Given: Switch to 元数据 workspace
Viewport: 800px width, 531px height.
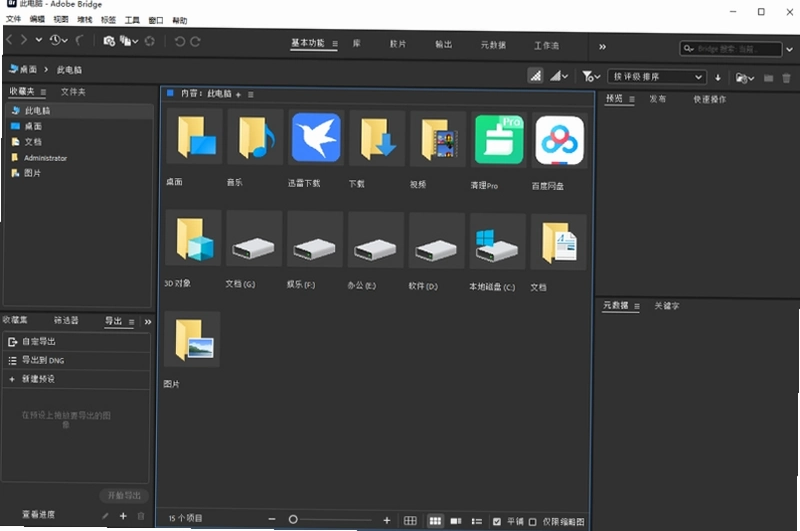Looking at the screenshot, I should pyautogui.click(x=493, y=45).
